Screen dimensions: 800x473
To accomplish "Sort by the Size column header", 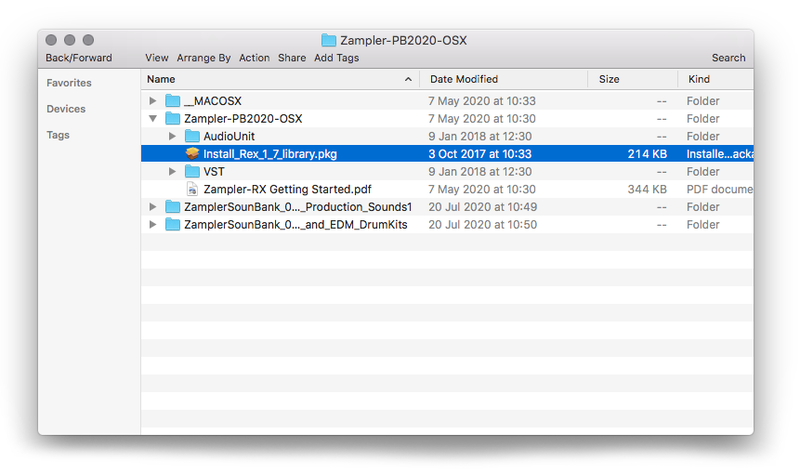I will tap(609, 79).
